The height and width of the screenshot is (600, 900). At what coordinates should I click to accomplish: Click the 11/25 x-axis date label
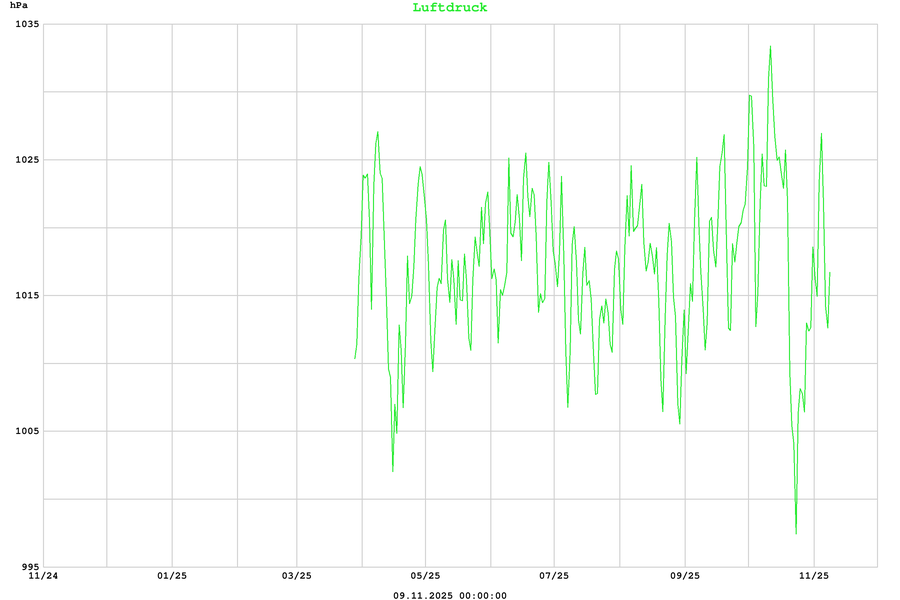click(814, 576)
